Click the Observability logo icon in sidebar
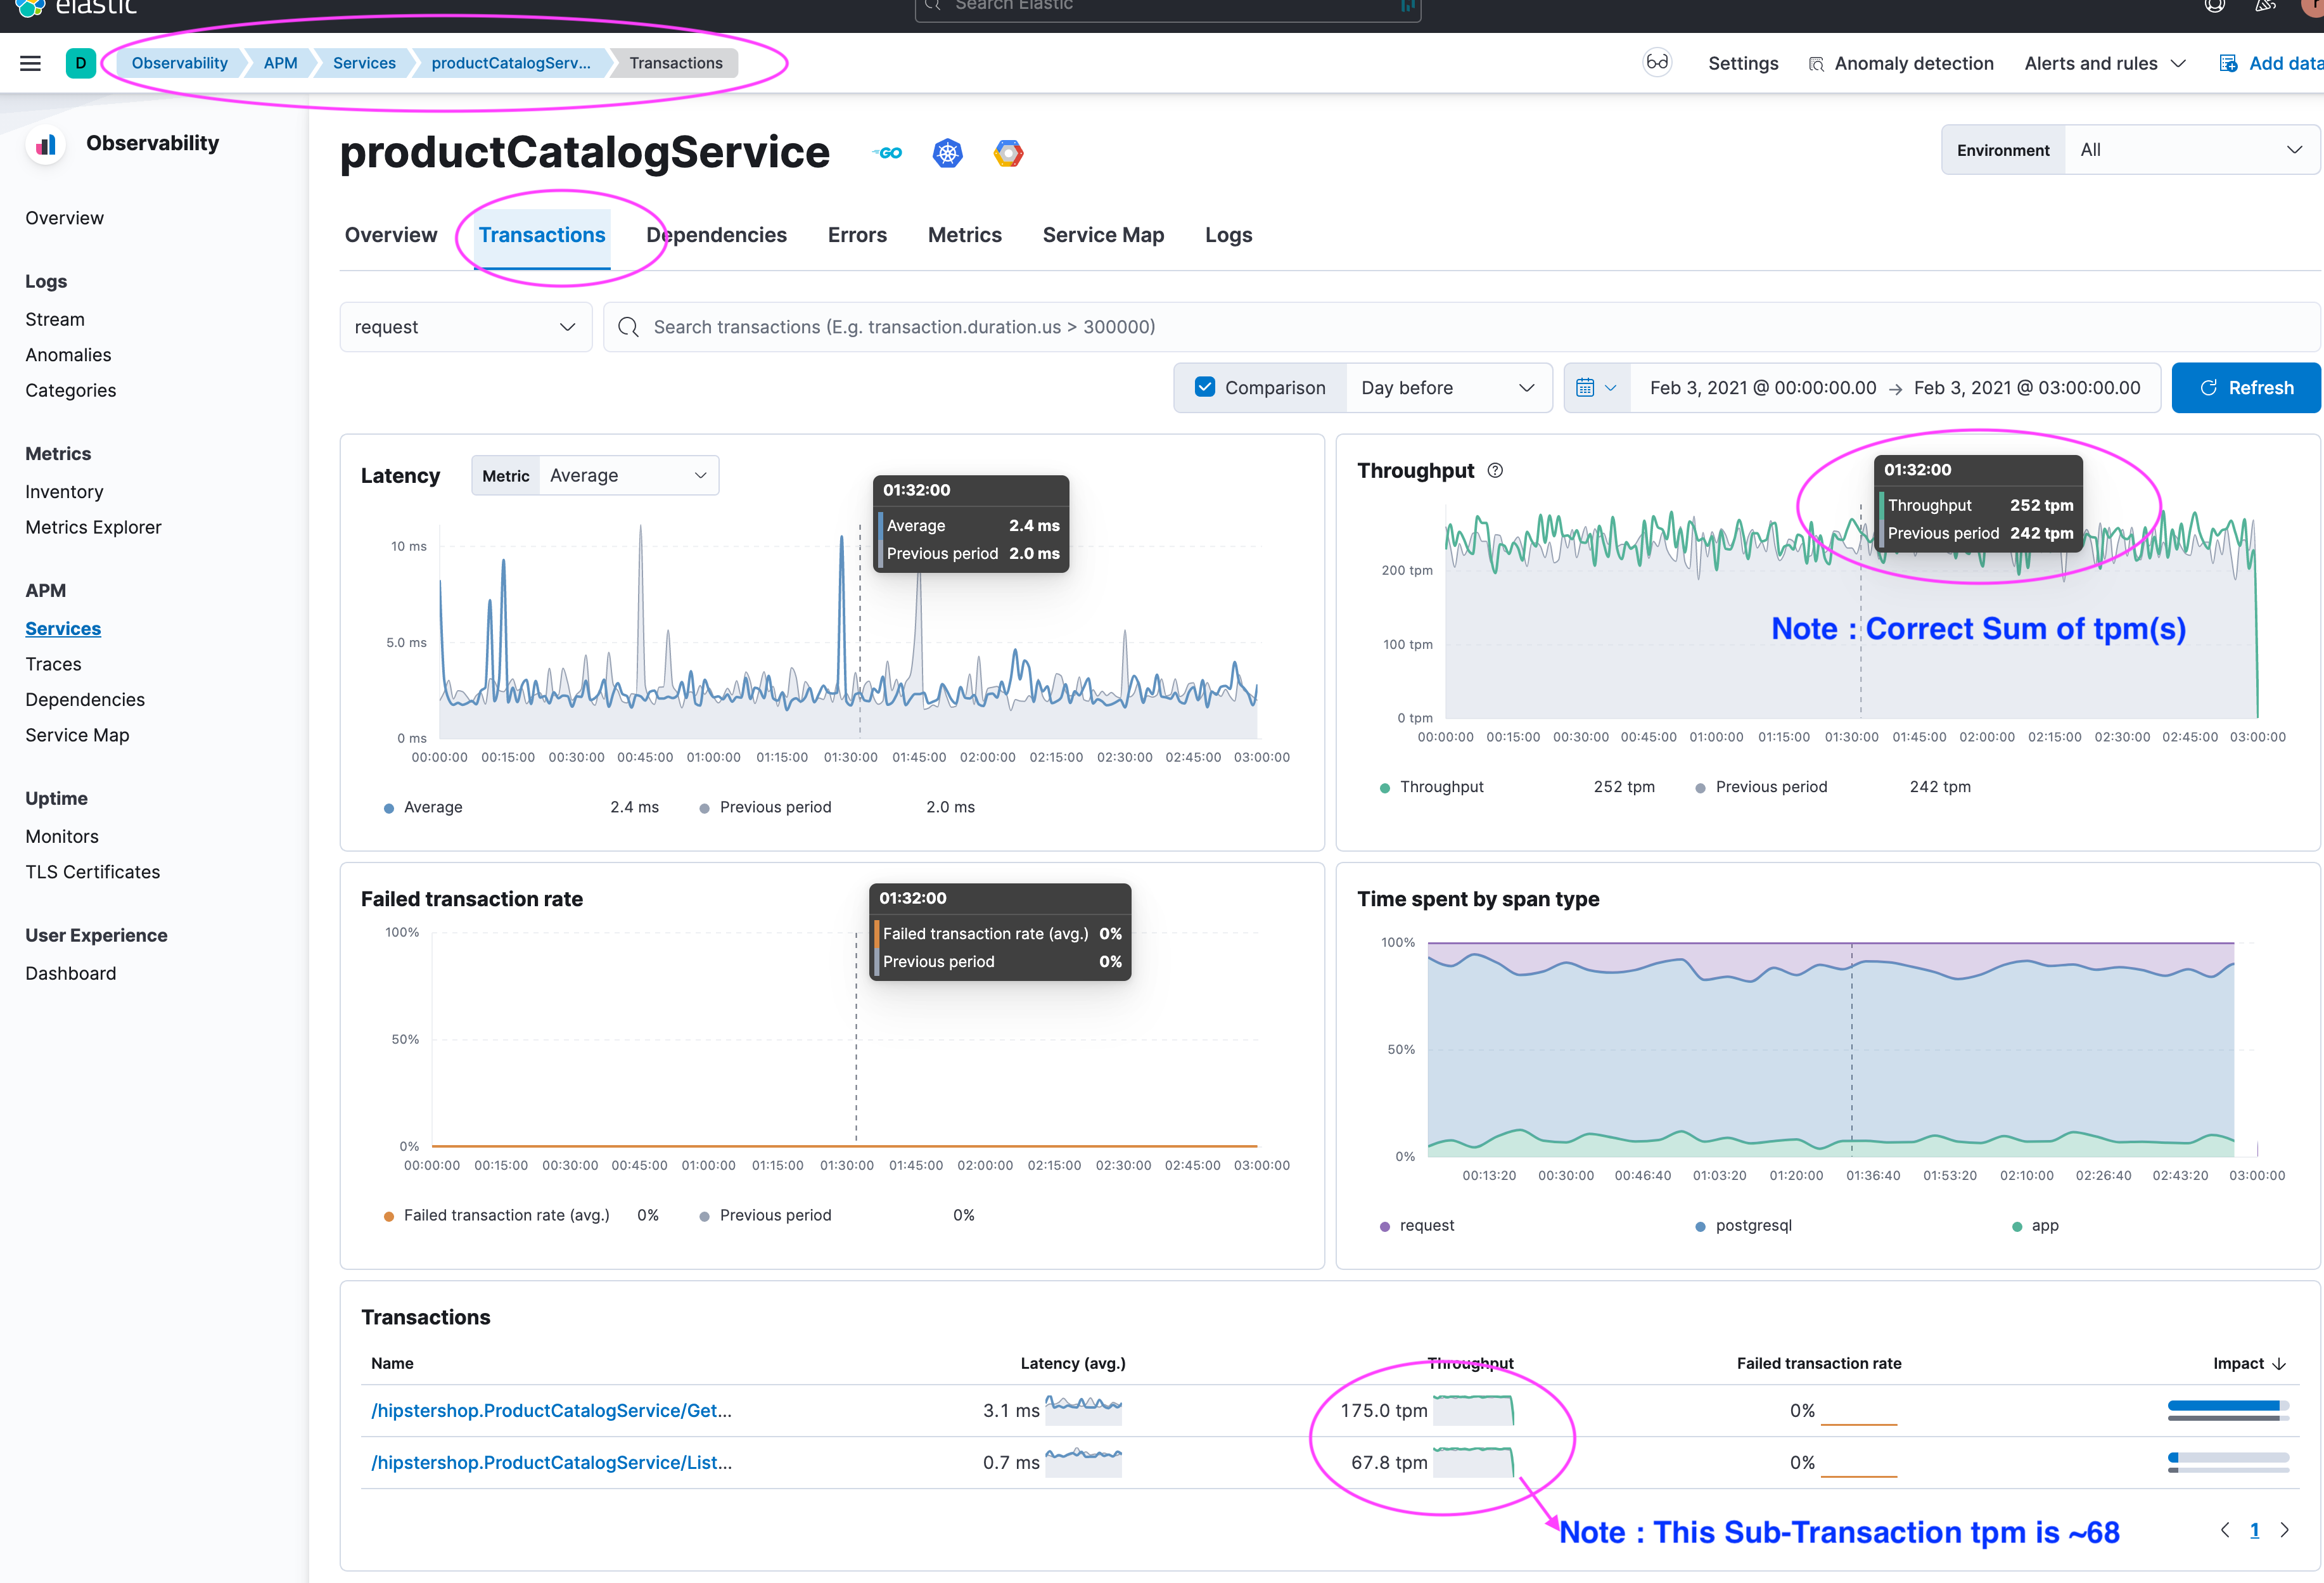The image size is (2324, 1583). (45, 144)
